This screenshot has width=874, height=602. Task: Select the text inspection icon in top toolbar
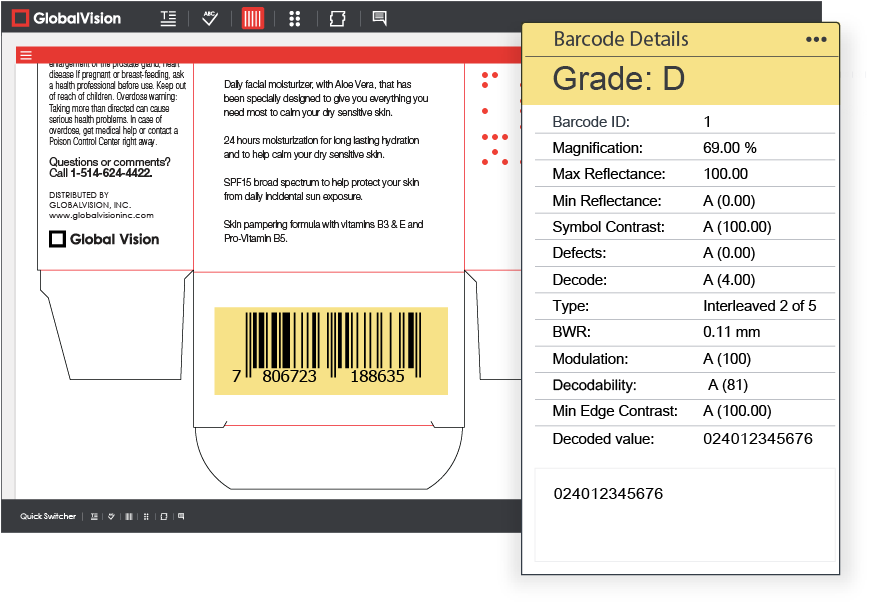(x=169, y=18)
